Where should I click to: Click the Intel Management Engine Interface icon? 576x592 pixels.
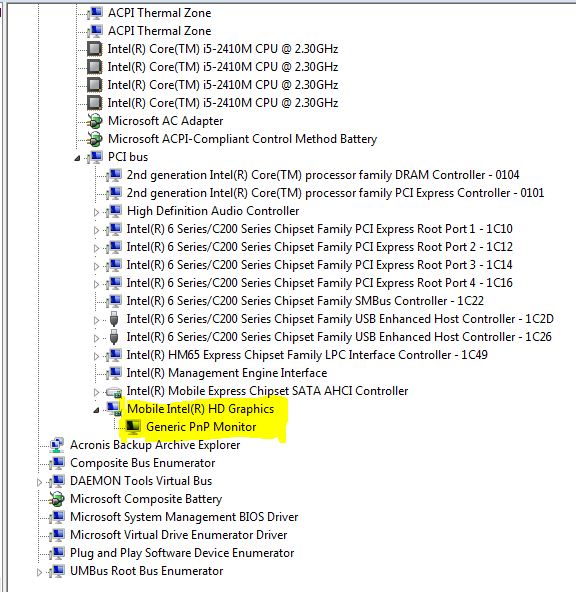[114, 373]
